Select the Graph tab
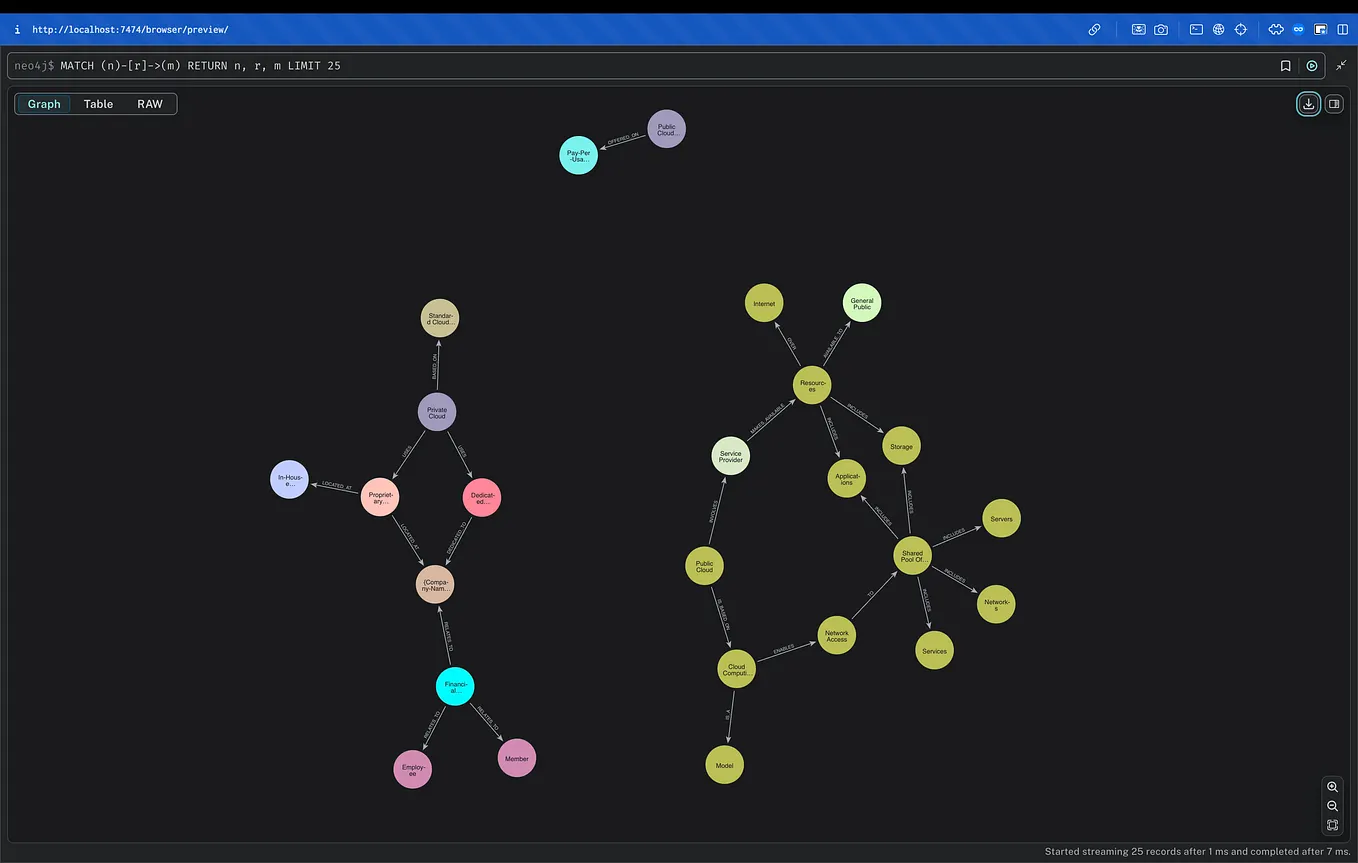Viewport: 1358px width, 863px height. (x=43, y=103)
